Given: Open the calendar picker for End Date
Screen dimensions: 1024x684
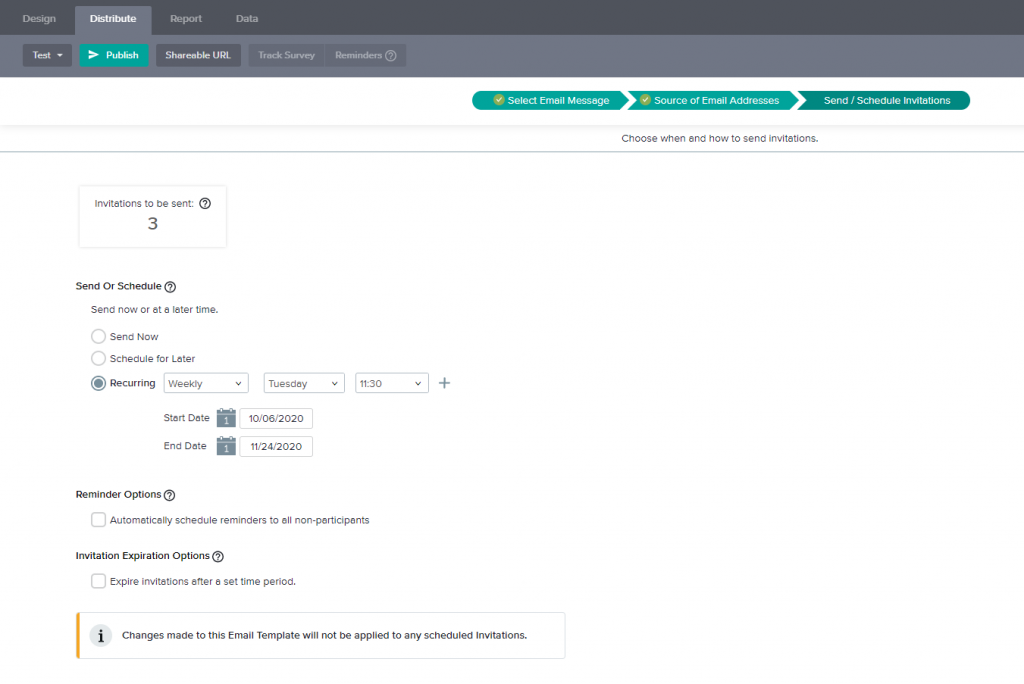Looking at the screenshot, I should (226, 446).
